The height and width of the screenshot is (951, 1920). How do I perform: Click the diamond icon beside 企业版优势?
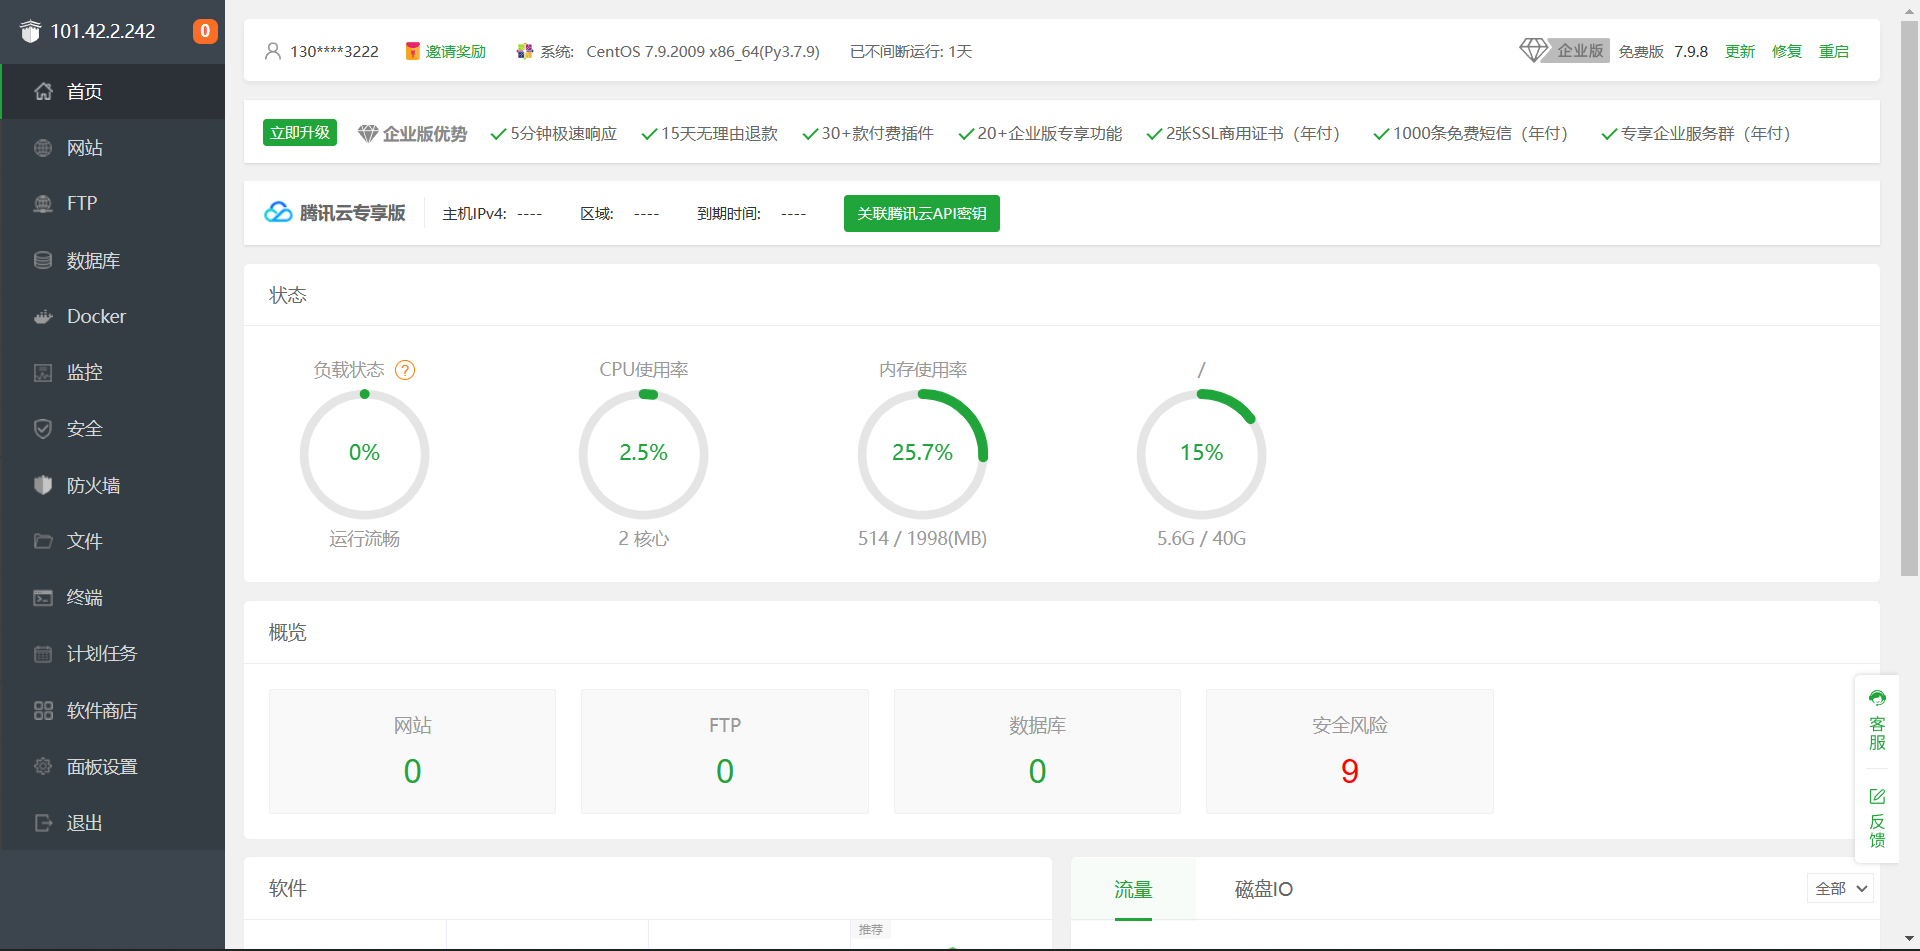tap(368, 134)
